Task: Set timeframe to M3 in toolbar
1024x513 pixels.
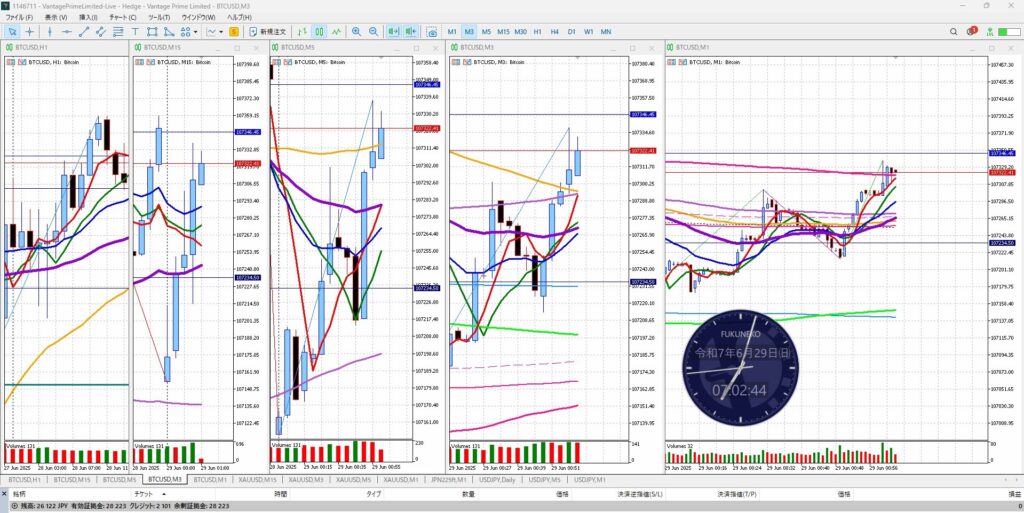Action: [469, 31]
